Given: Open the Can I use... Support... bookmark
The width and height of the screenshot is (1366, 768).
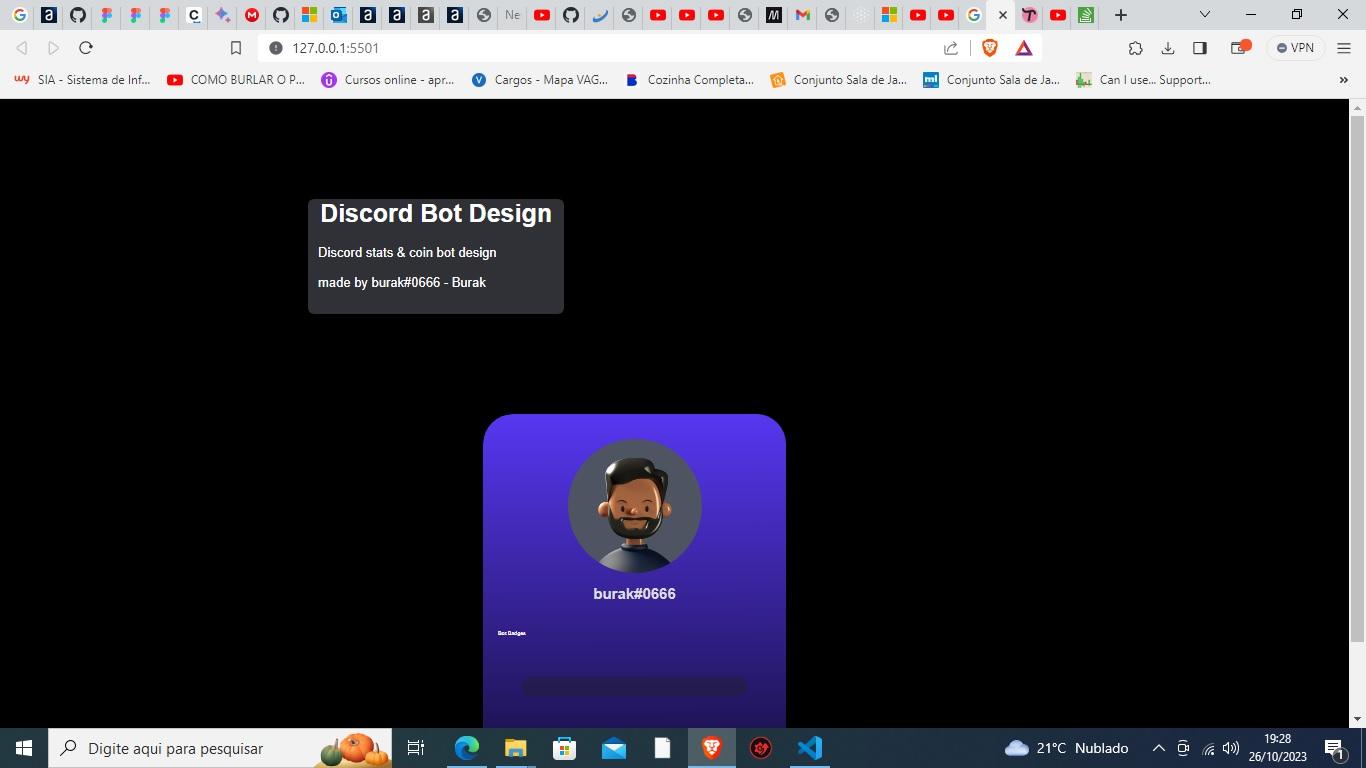Looking at the screenshot, I should 1143,80.
